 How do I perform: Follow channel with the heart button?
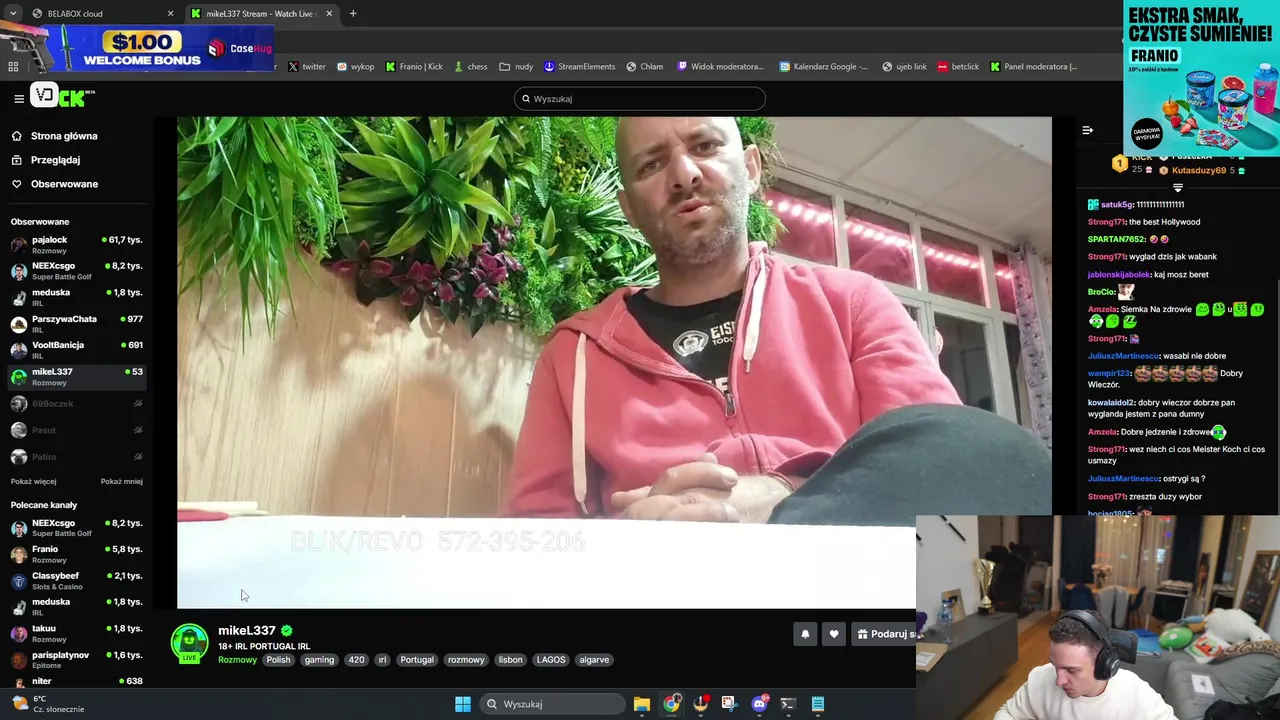(833, 634)
